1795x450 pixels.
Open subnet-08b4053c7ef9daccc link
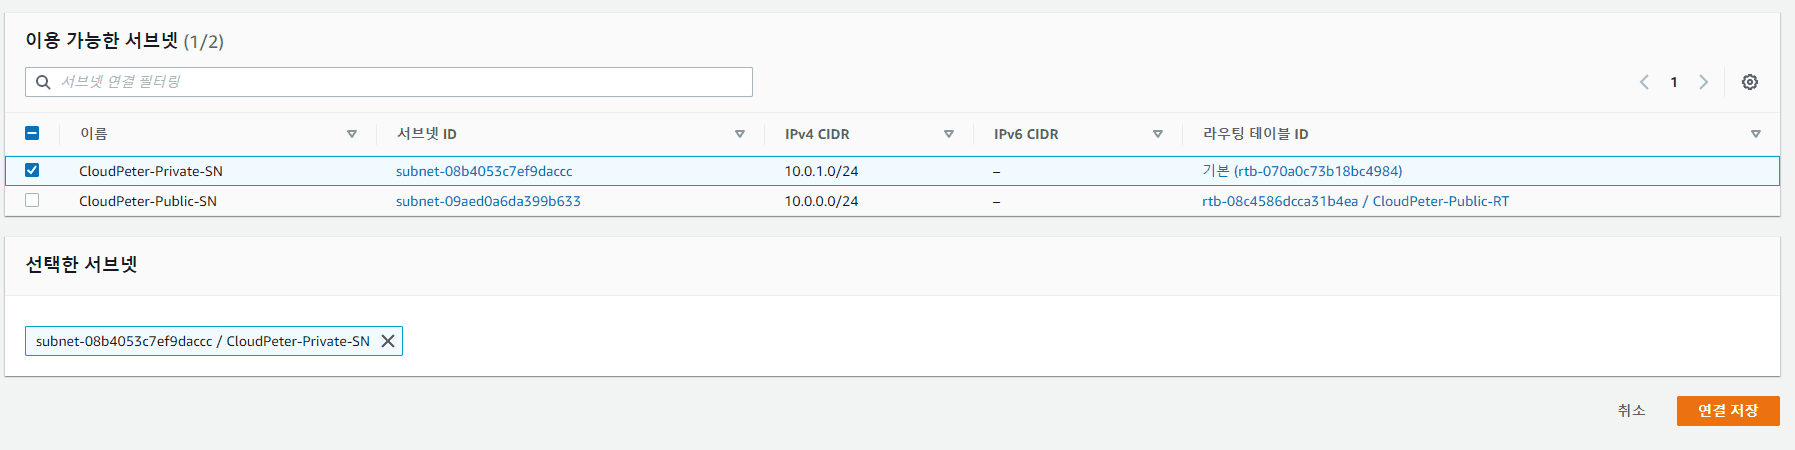coord(484,171)
